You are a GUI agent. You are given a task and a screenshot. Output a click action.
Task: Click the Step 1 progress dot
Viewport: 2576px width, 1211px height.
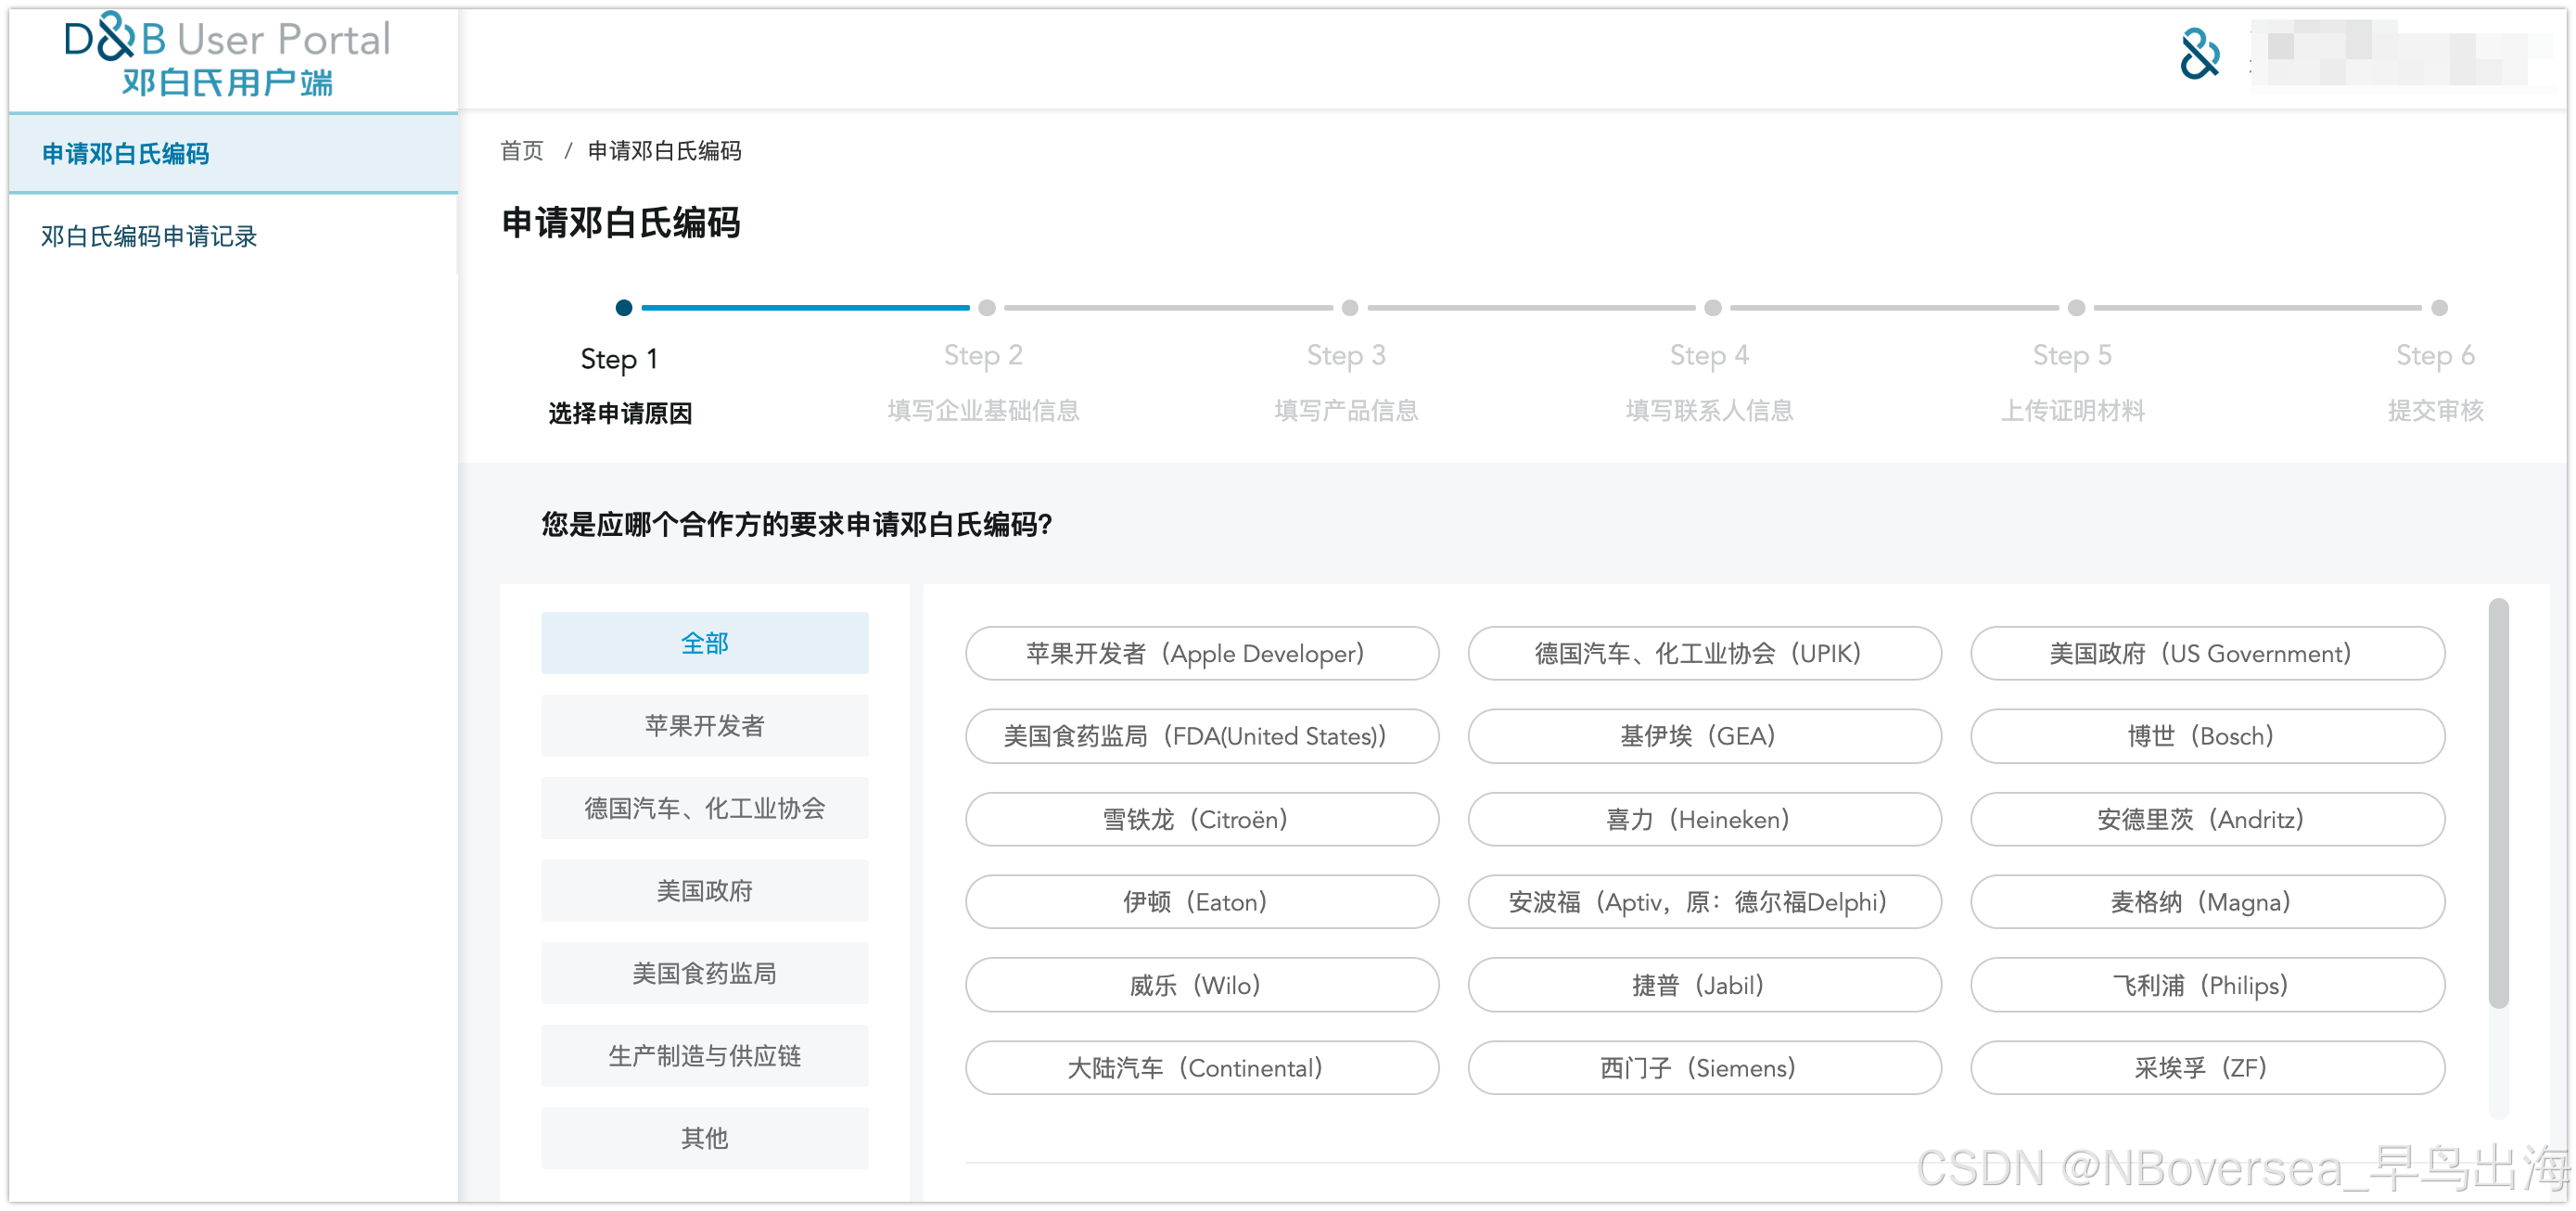point(623,308)
